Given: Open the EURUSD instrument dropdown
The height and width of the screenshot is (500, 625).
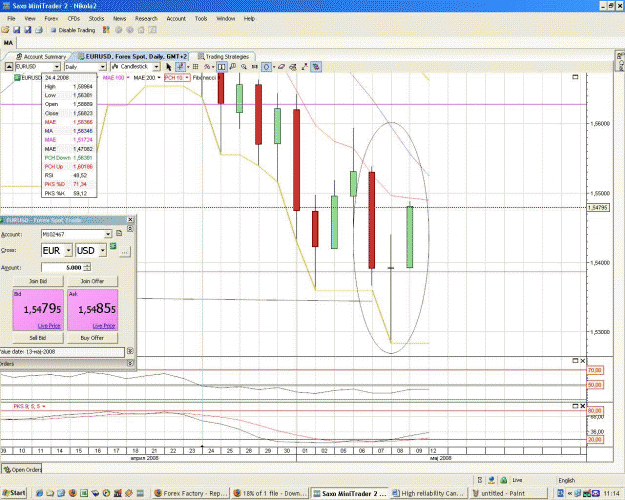Looking at the screenshot, I should tap(57, 67).
